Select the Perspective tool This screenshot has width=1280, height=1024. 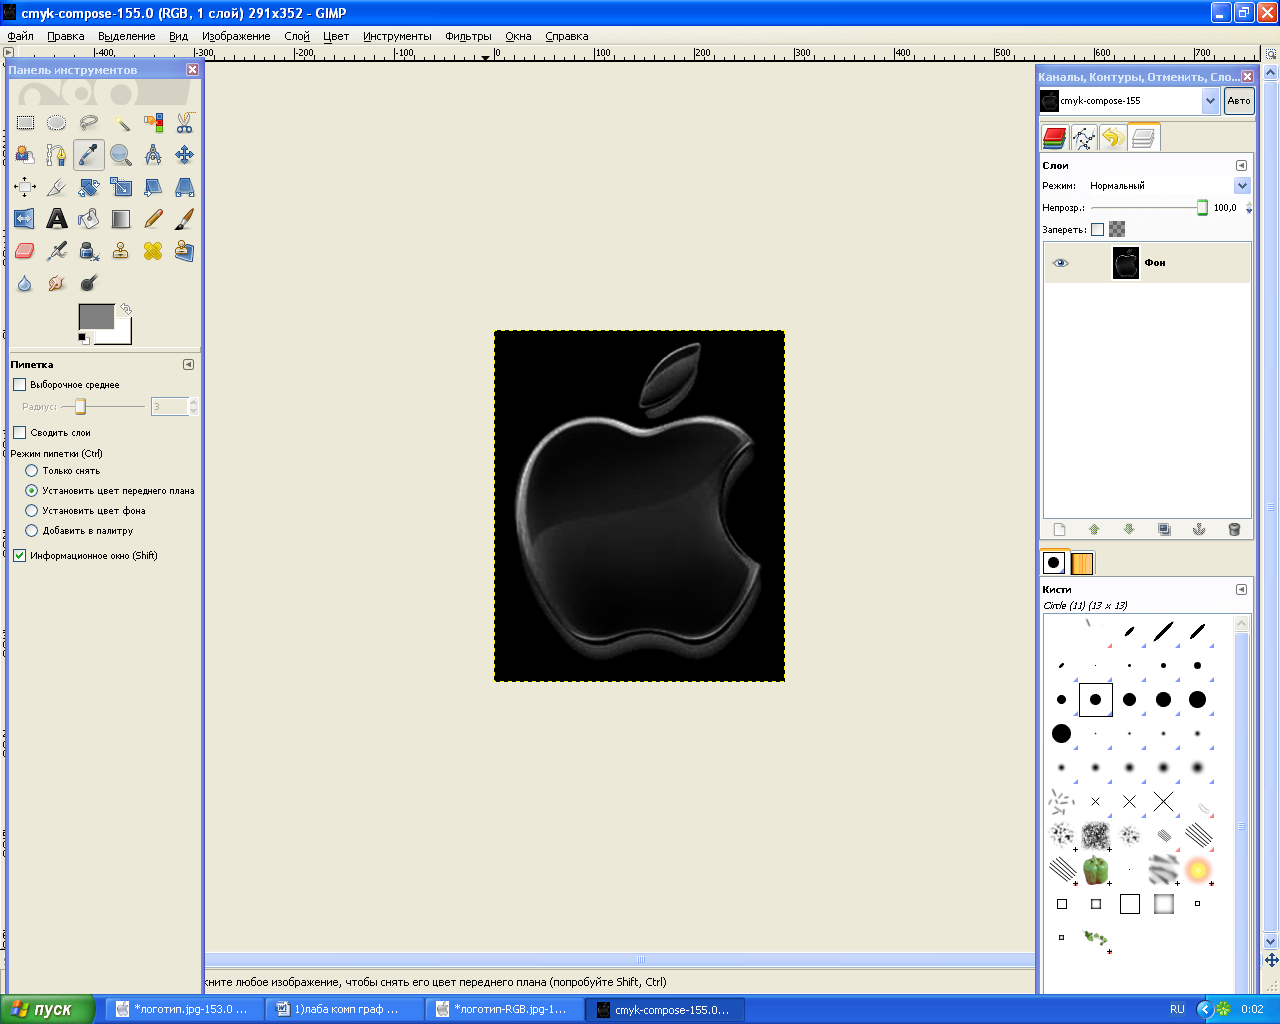tap(185, 187)
